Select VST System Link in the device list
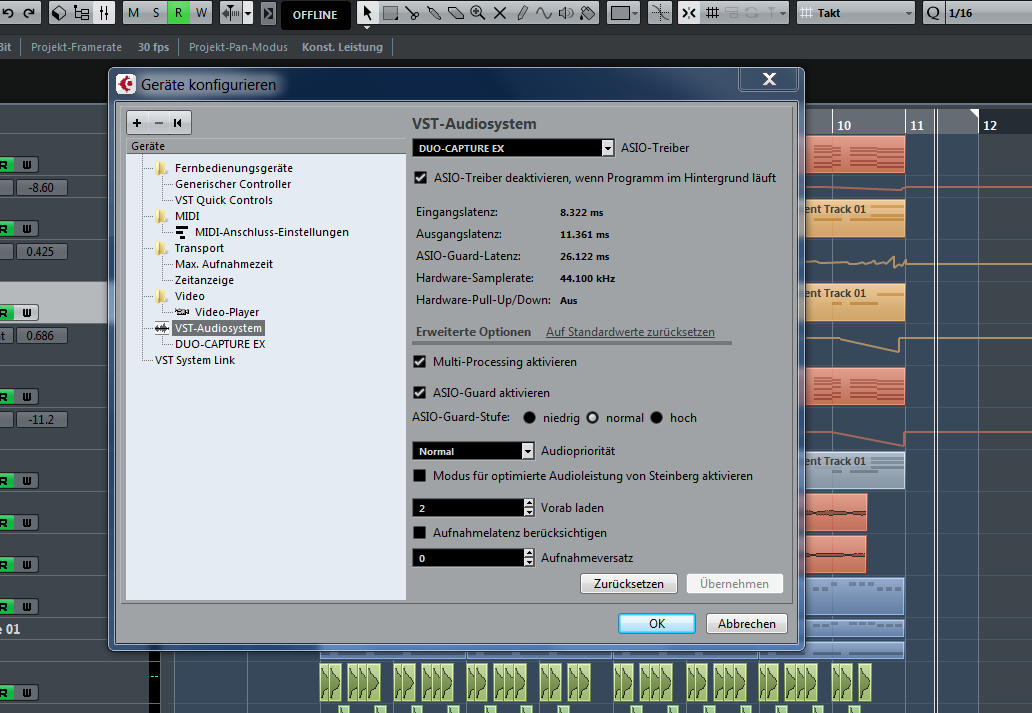Image resolution: width=1032 pixels, height=713 pixels. click(195, 360)
